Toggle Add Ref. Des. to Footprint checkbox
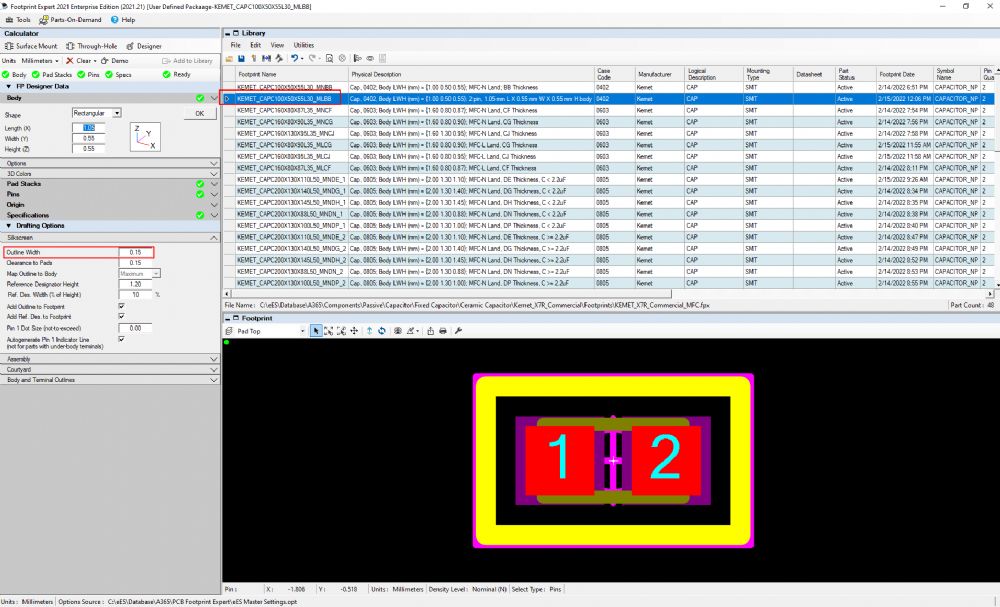 point(121,316)
